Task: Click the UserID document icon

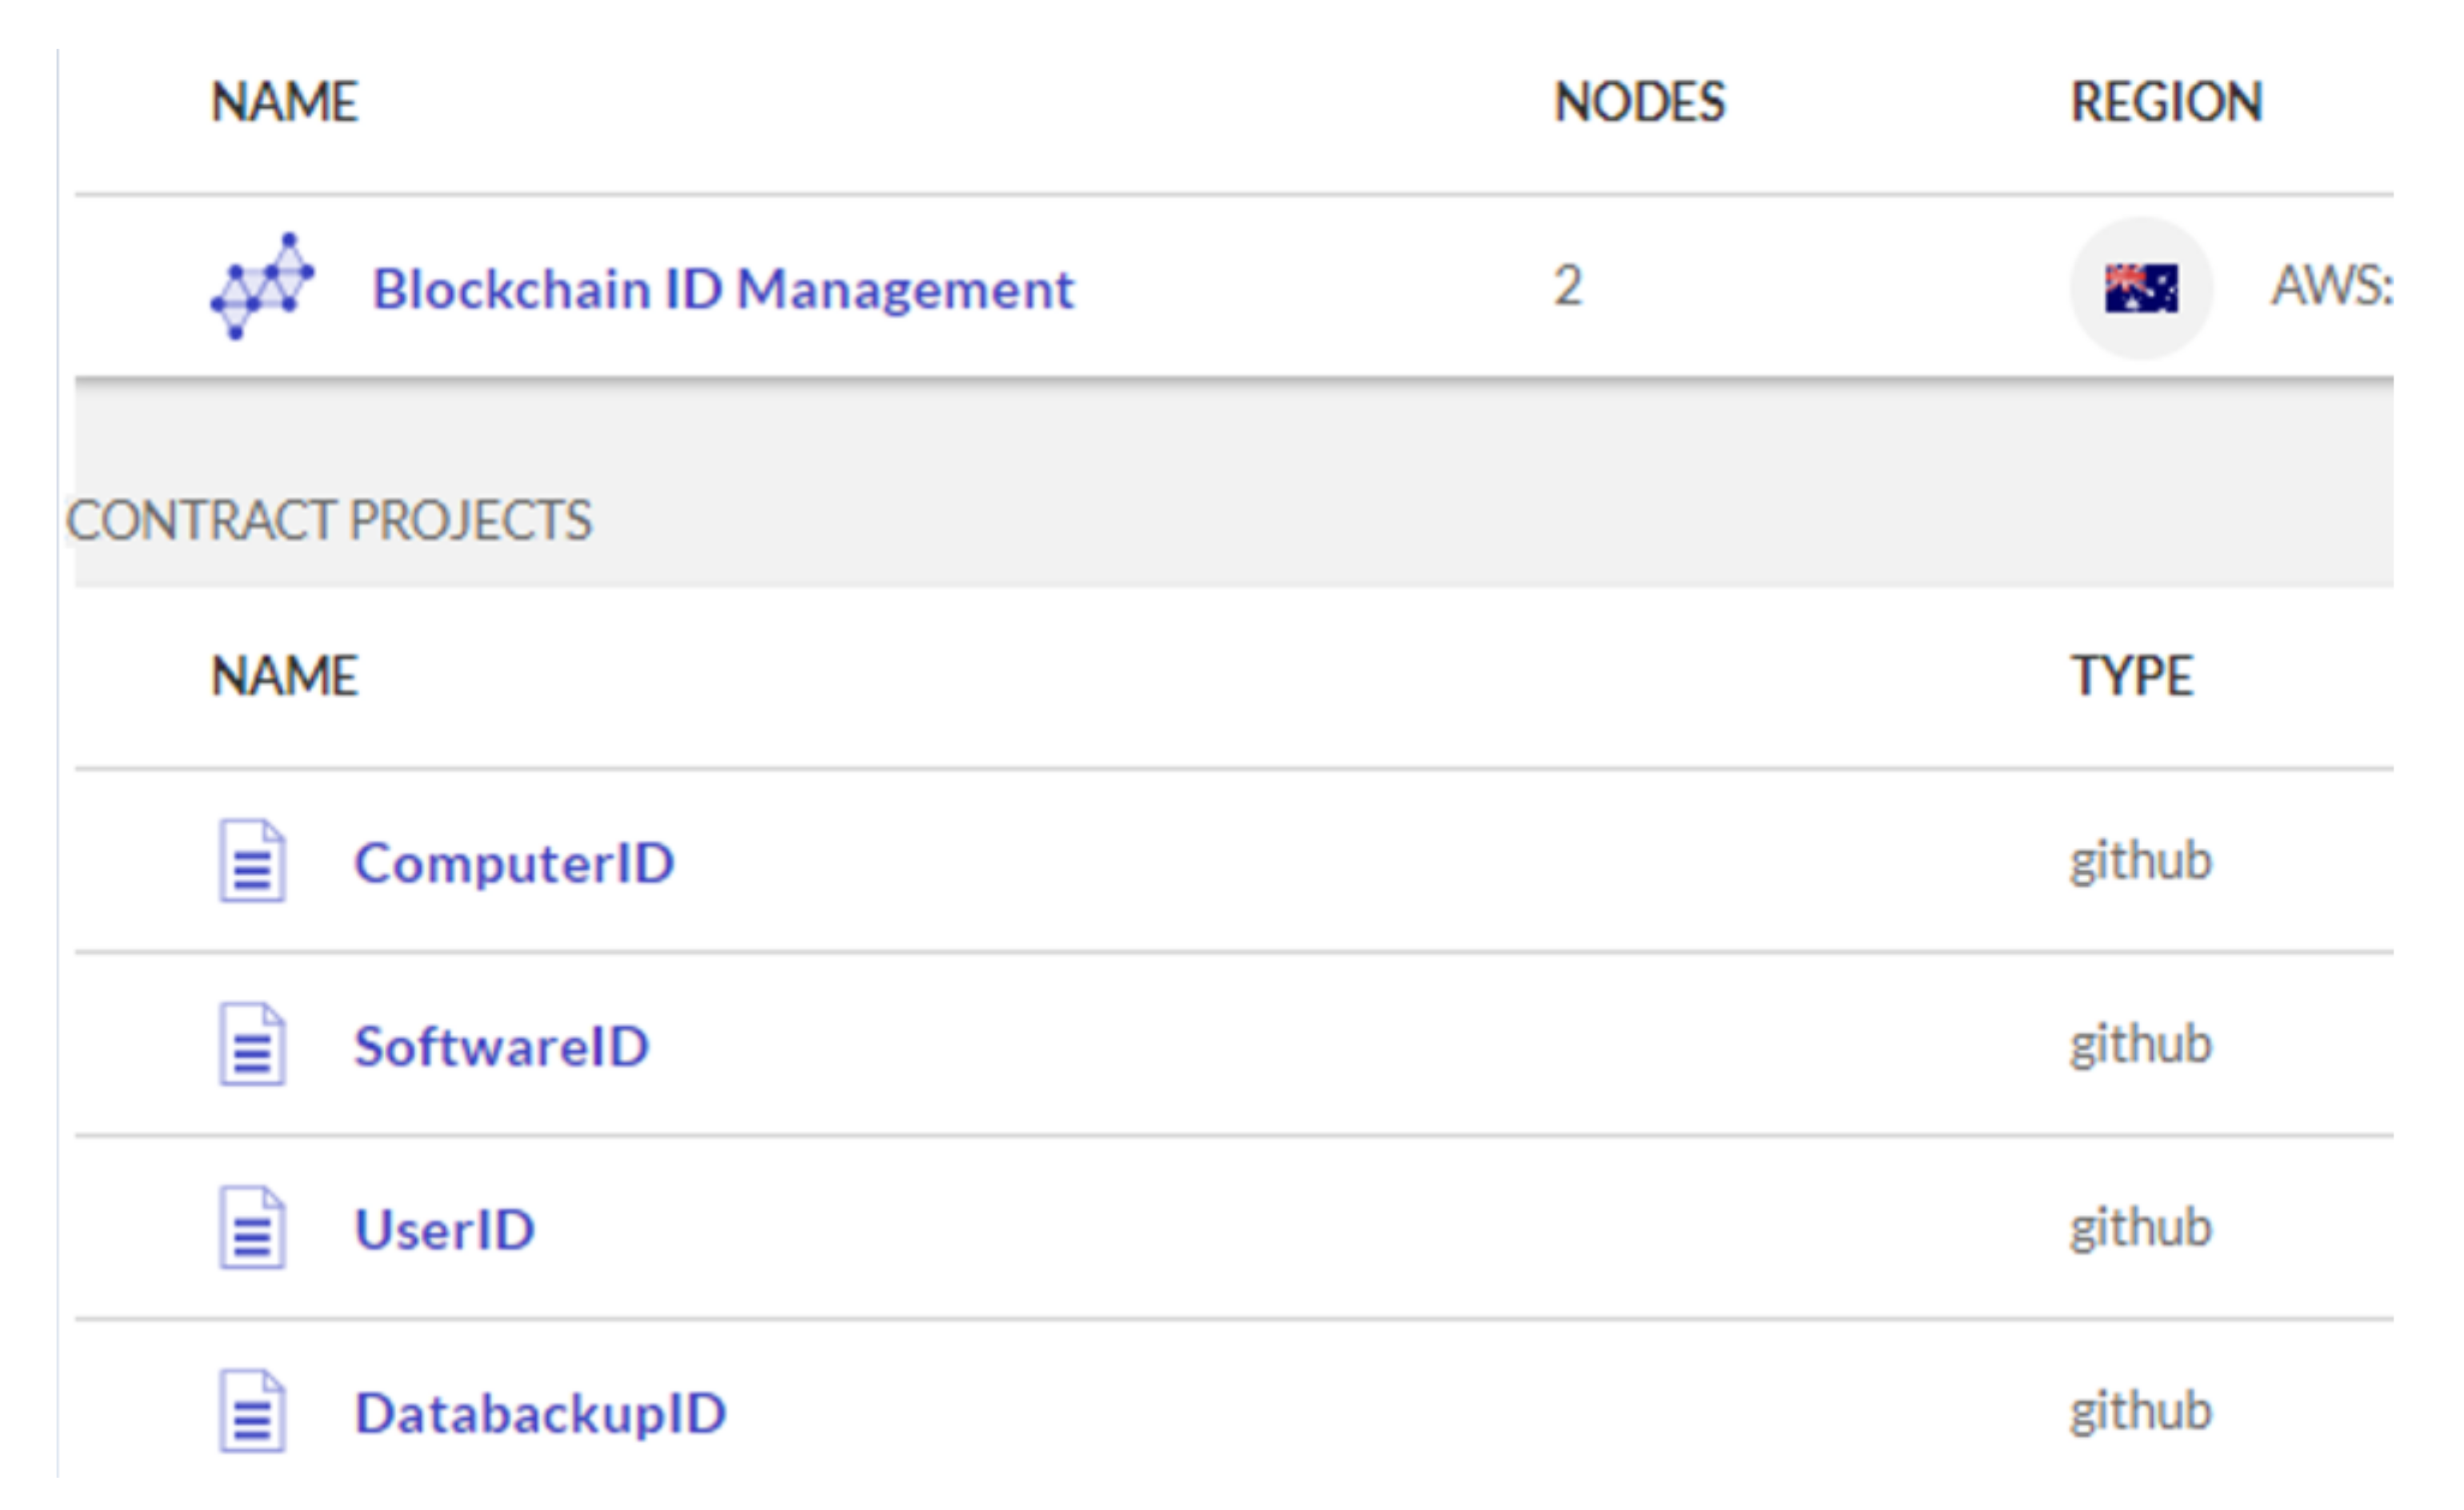Action: pos(252,1228)
